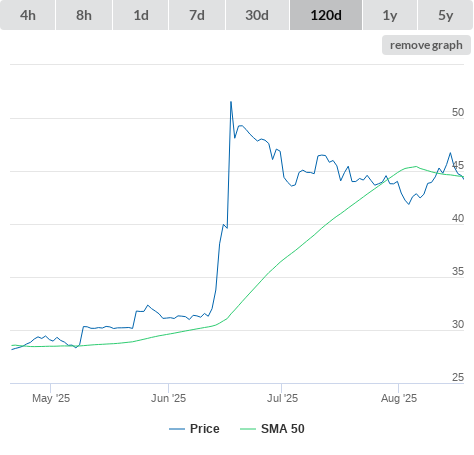The image size is (474, 455).
Task: Click the active 120d tab
Action: coord(326,15)
